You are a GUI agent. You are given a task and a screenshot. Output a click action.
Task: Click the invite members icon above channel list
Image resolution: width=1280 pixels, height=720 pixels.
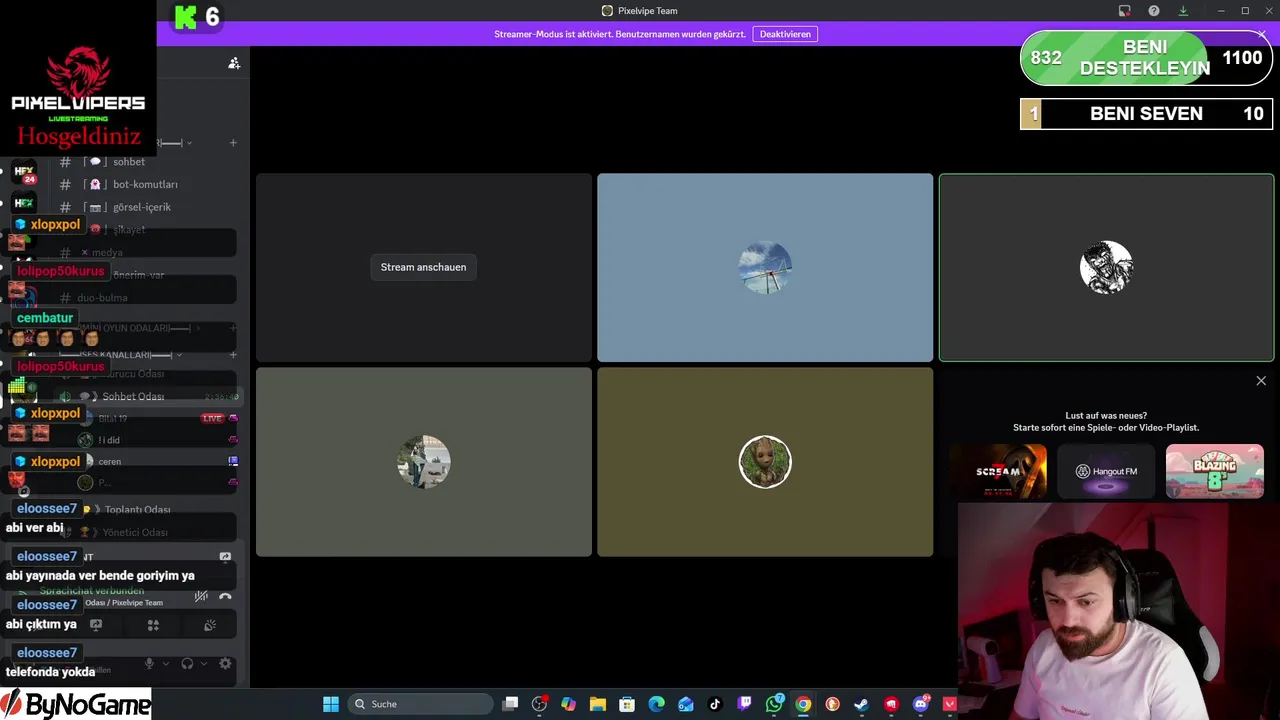coord(234,63)
